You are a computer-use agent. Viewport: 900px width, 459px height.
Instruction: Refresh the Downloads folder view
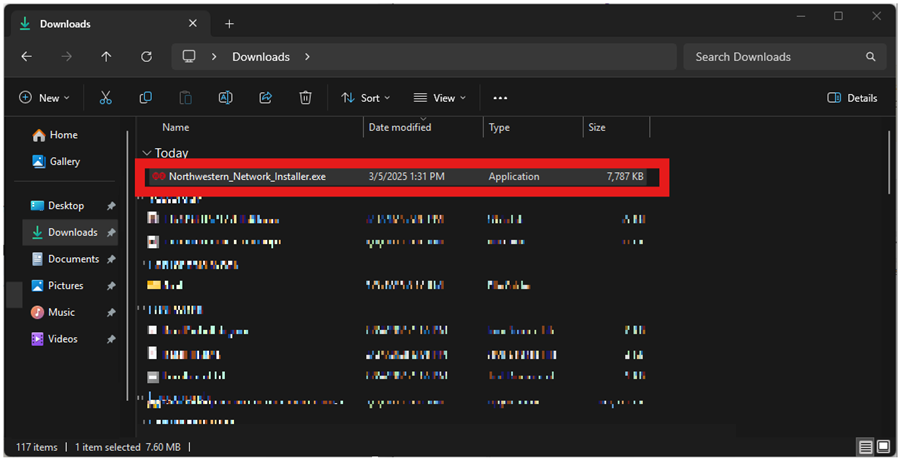[x=147, y=57]
